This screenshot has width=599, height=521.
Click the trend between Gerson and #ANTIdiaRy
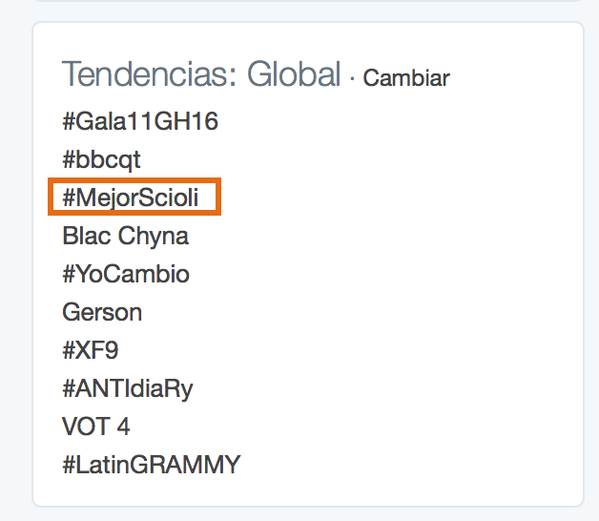point(90,350)
